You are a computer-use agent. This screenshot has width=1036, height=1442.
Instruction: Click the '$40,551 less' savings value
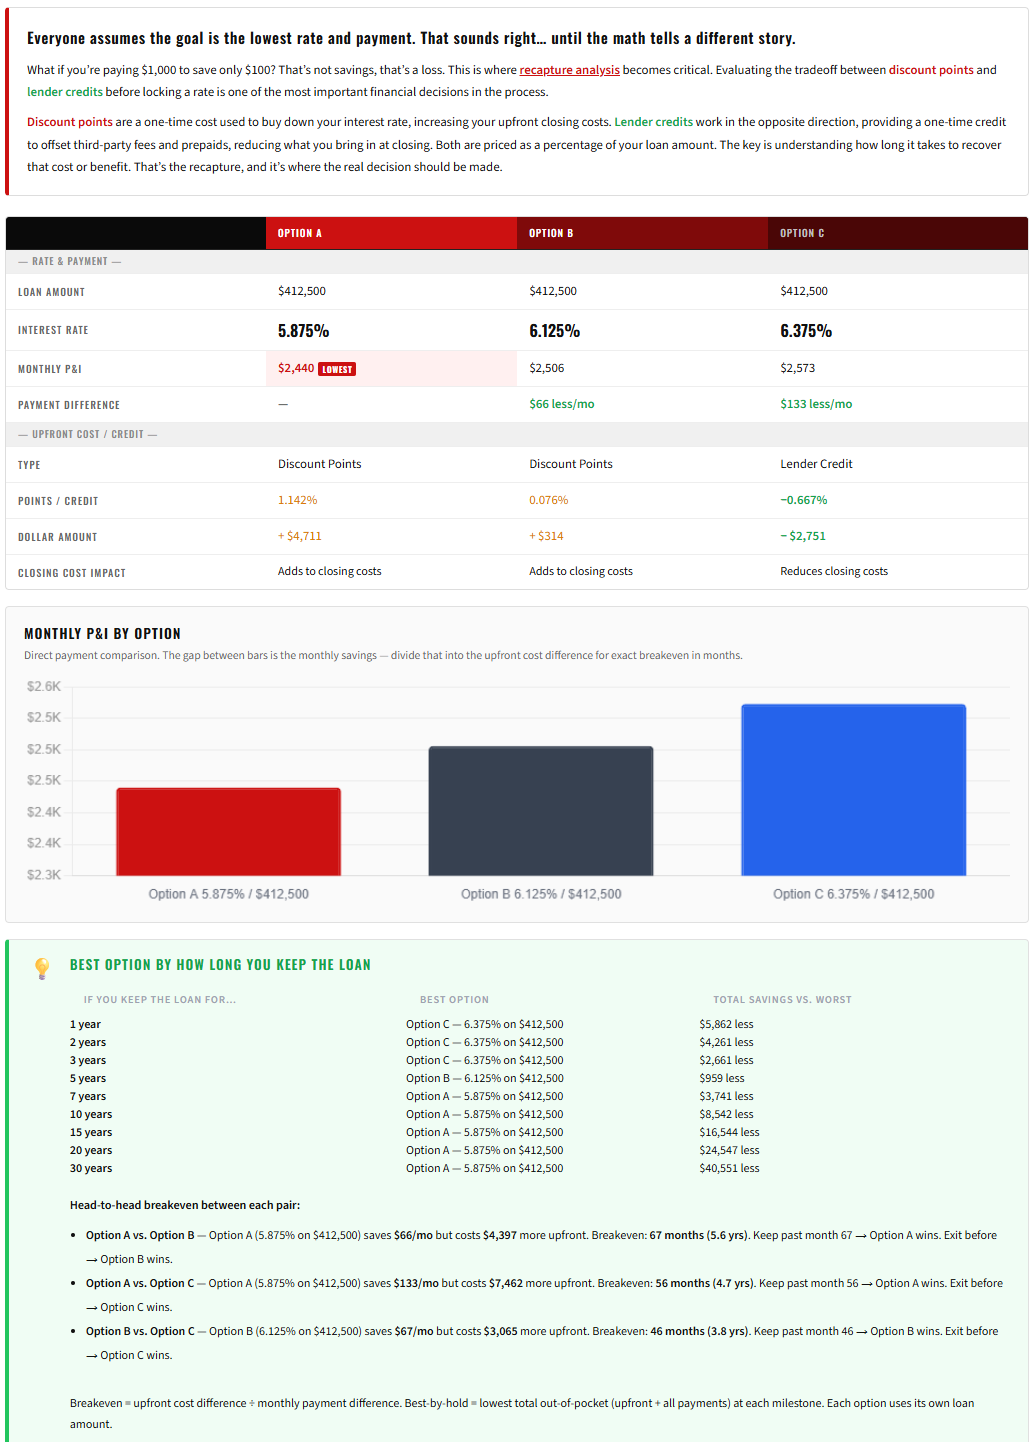pyautogui.click(x=730, y=1168)
